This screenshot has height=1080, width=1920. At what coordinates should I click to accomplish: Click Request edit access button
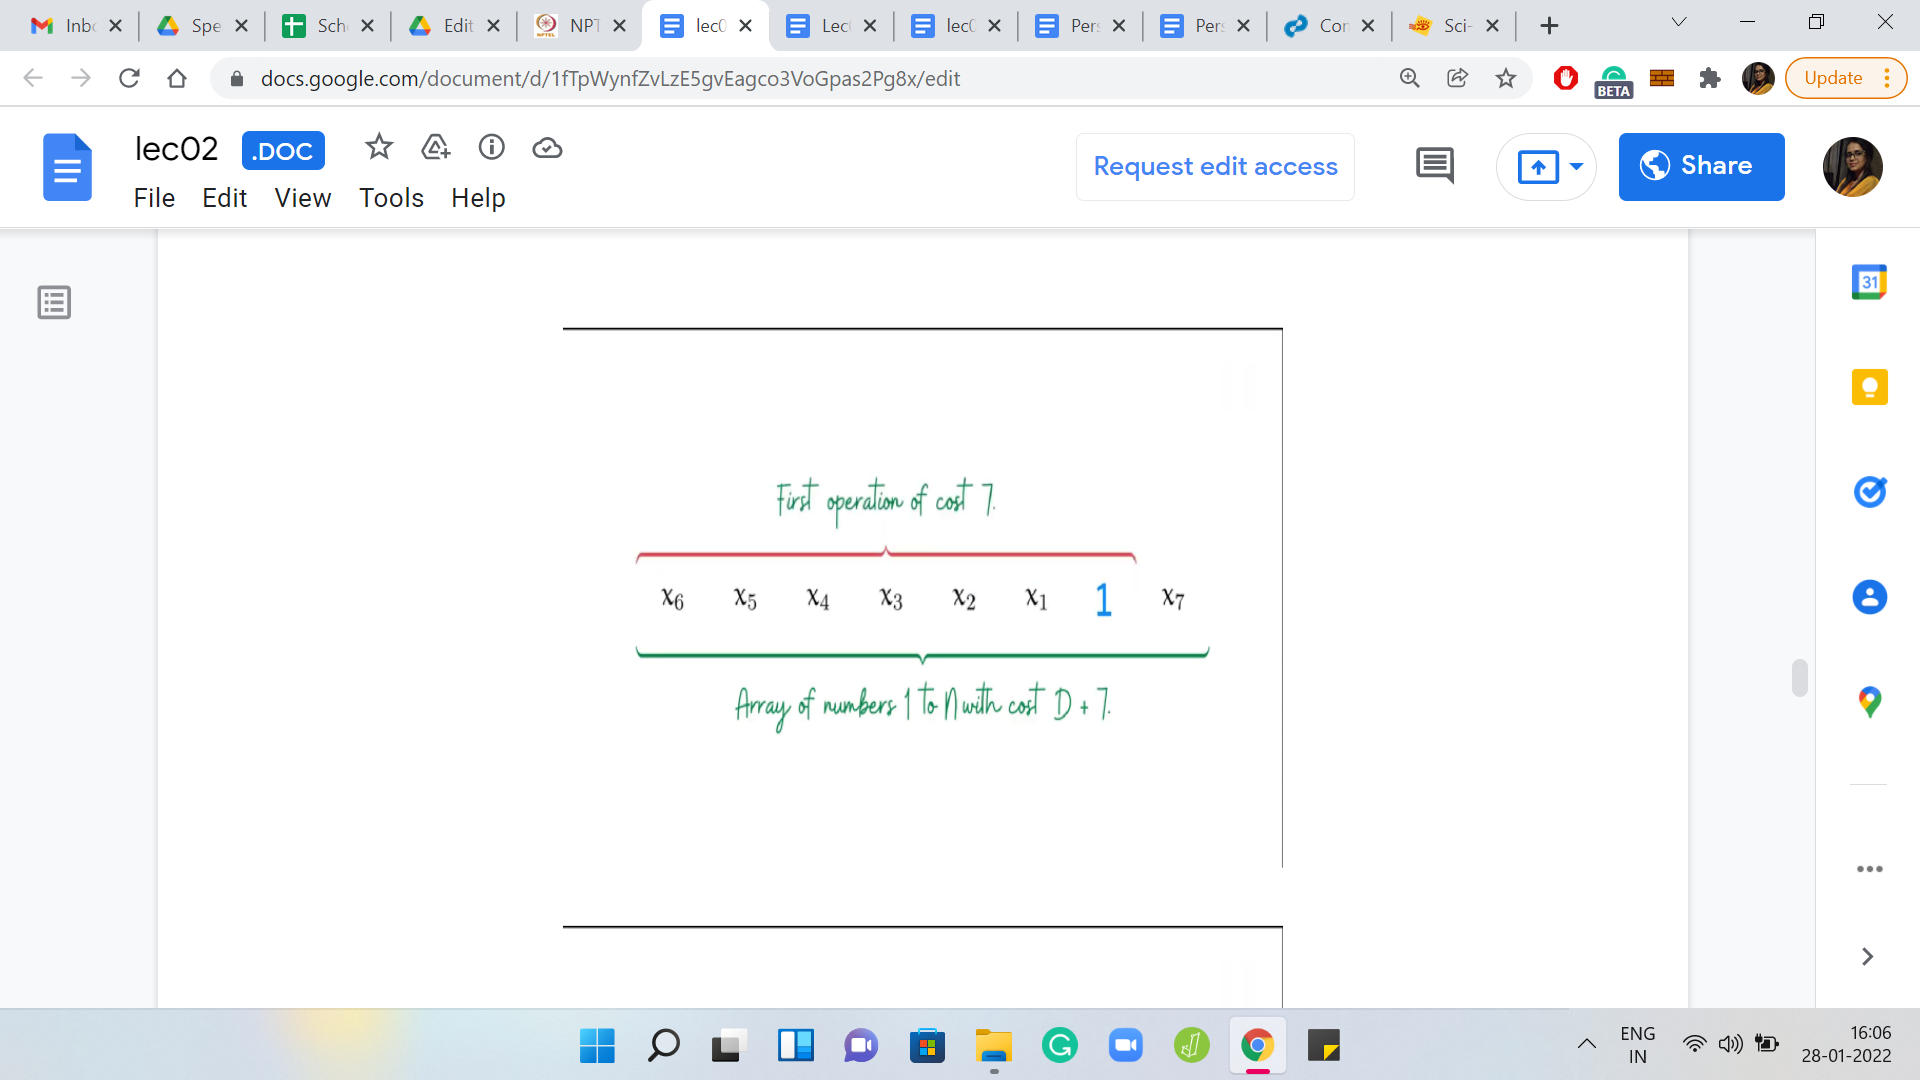click(1215, 166)
